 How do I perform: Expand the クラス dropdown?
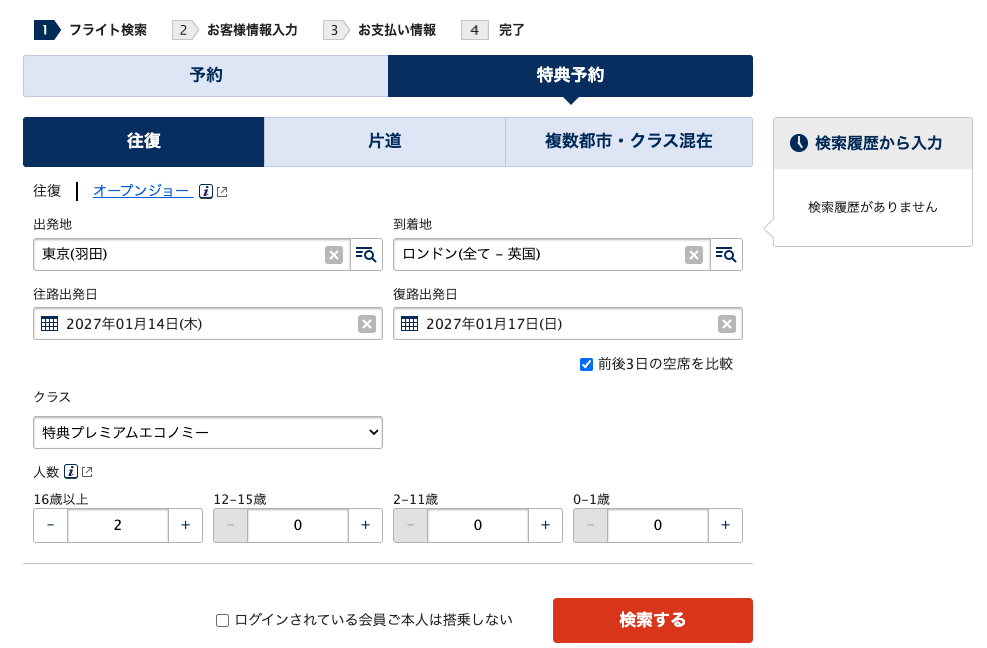click(x=208, y=432)
